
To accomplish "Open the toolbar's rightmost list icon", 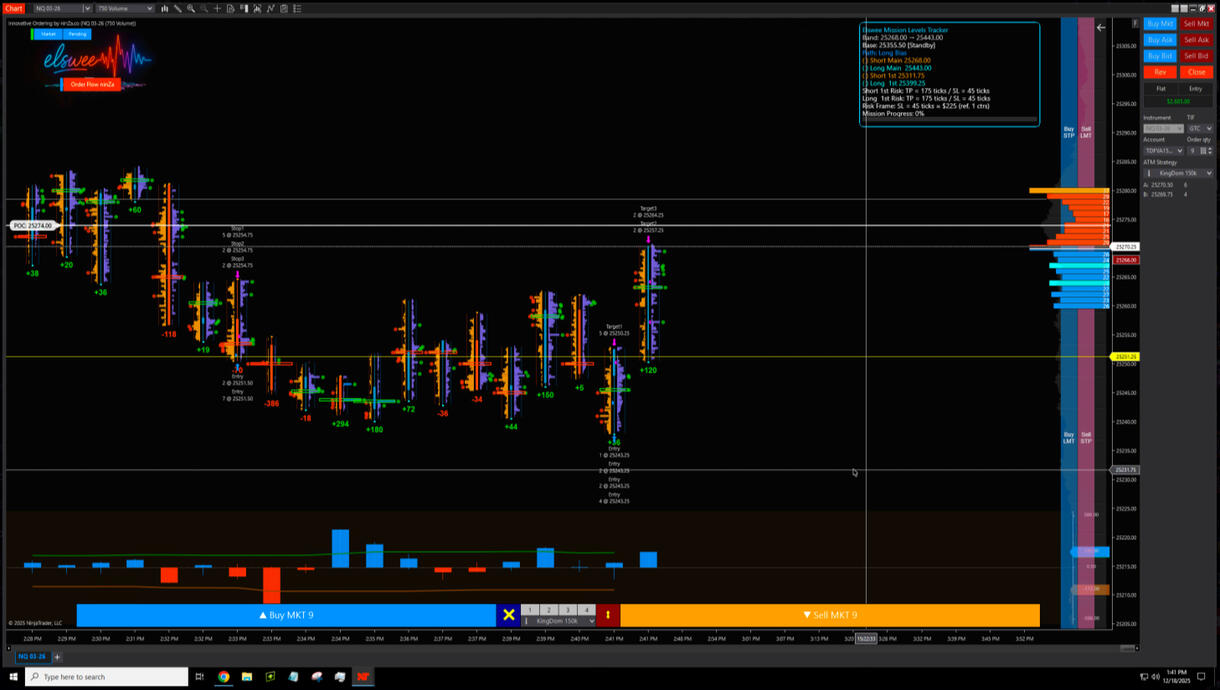I will coord(297,8).
